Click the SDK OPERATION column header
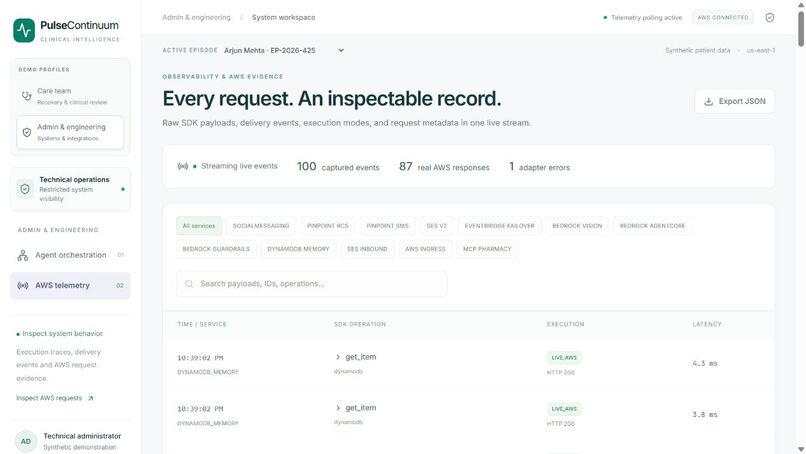Screen dimensions: 806x454 360,324
